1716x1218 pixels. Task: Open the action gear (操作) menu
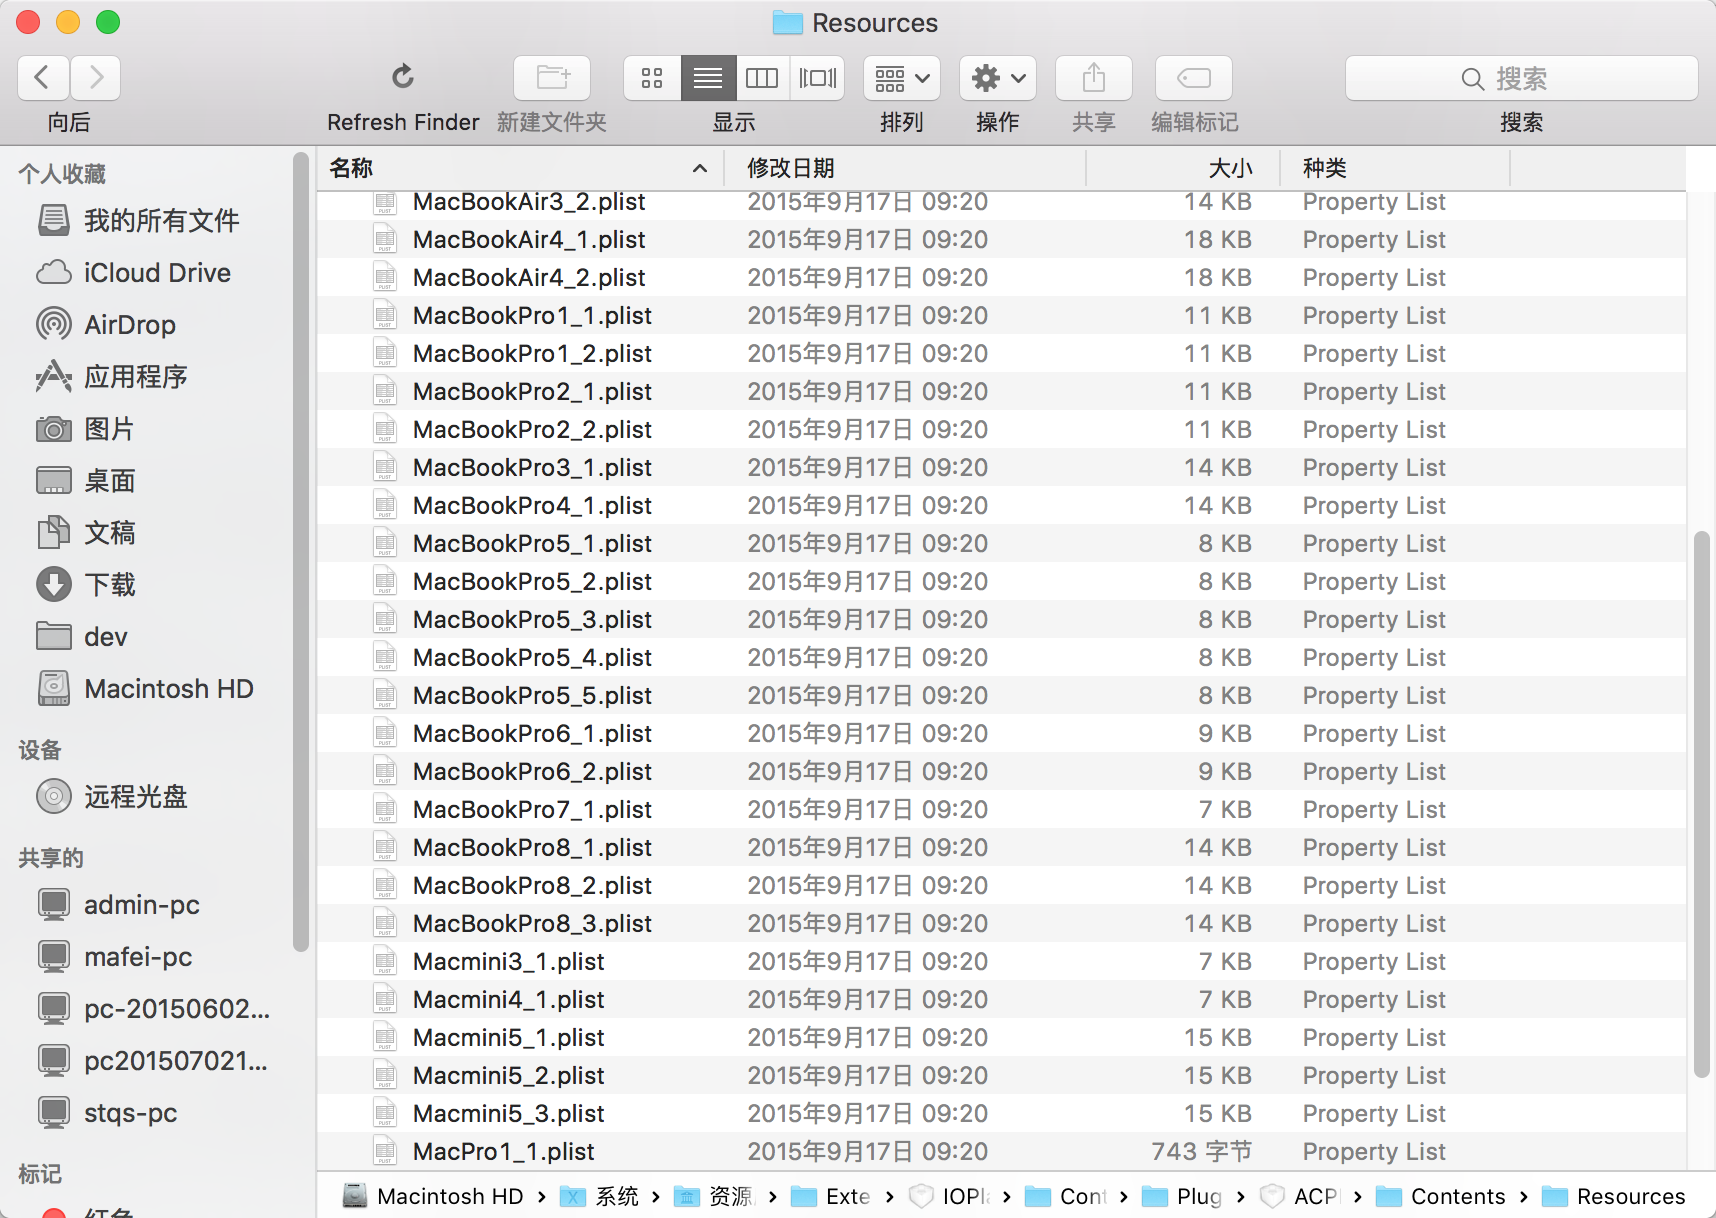(998, 78)
